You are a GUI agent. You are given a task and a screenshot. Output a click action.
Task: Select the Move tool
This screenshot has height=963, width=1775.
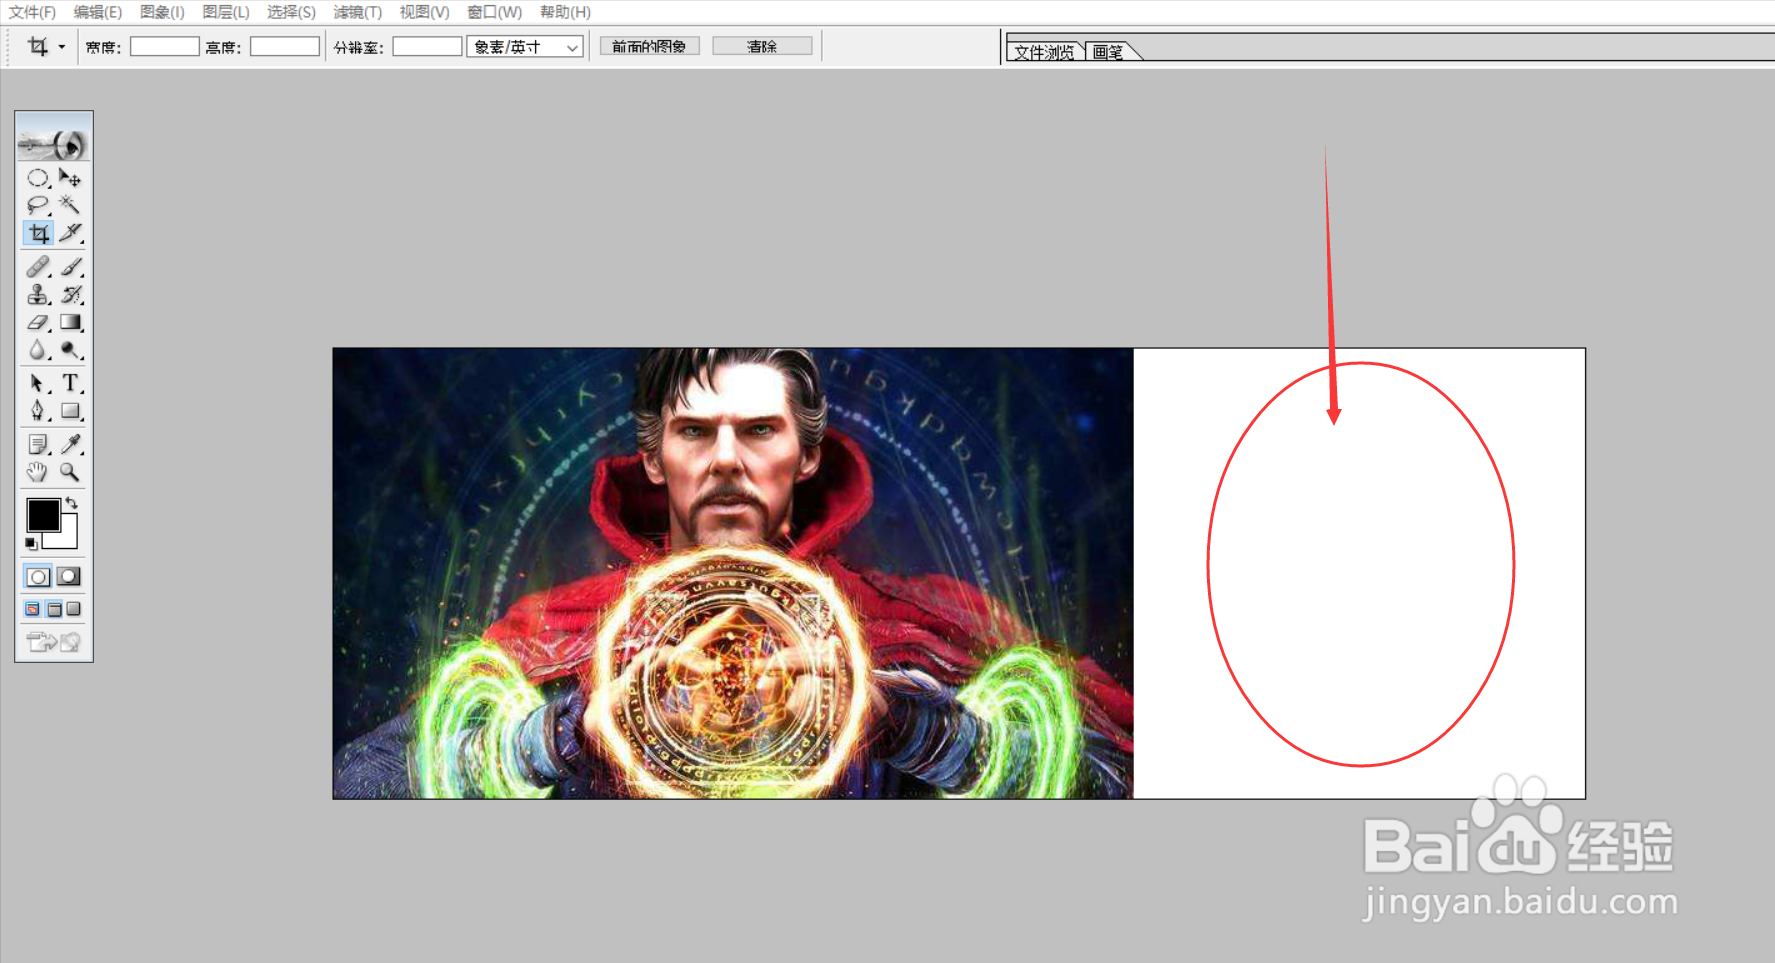point(70,178)
